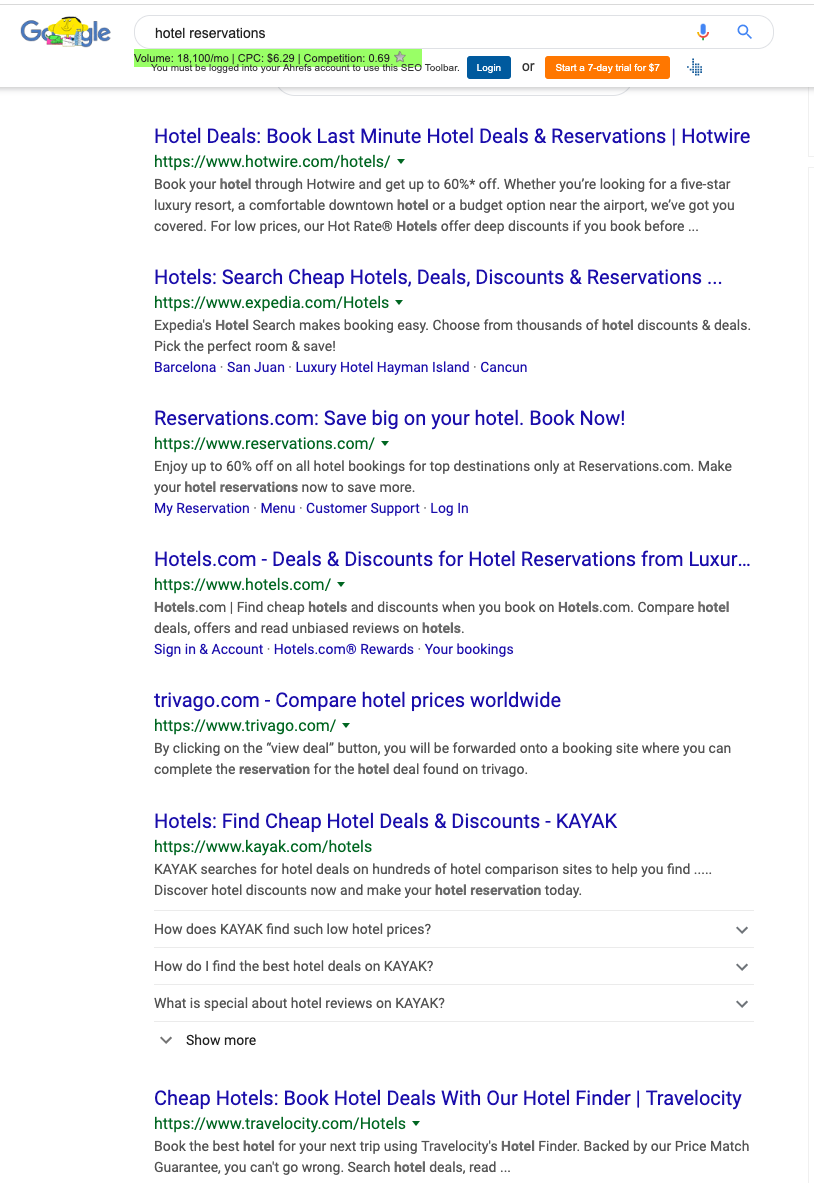This screenshot has height=1183, width=814.
Task: Click the search magnifier icon
Action: tap(744, 32)
